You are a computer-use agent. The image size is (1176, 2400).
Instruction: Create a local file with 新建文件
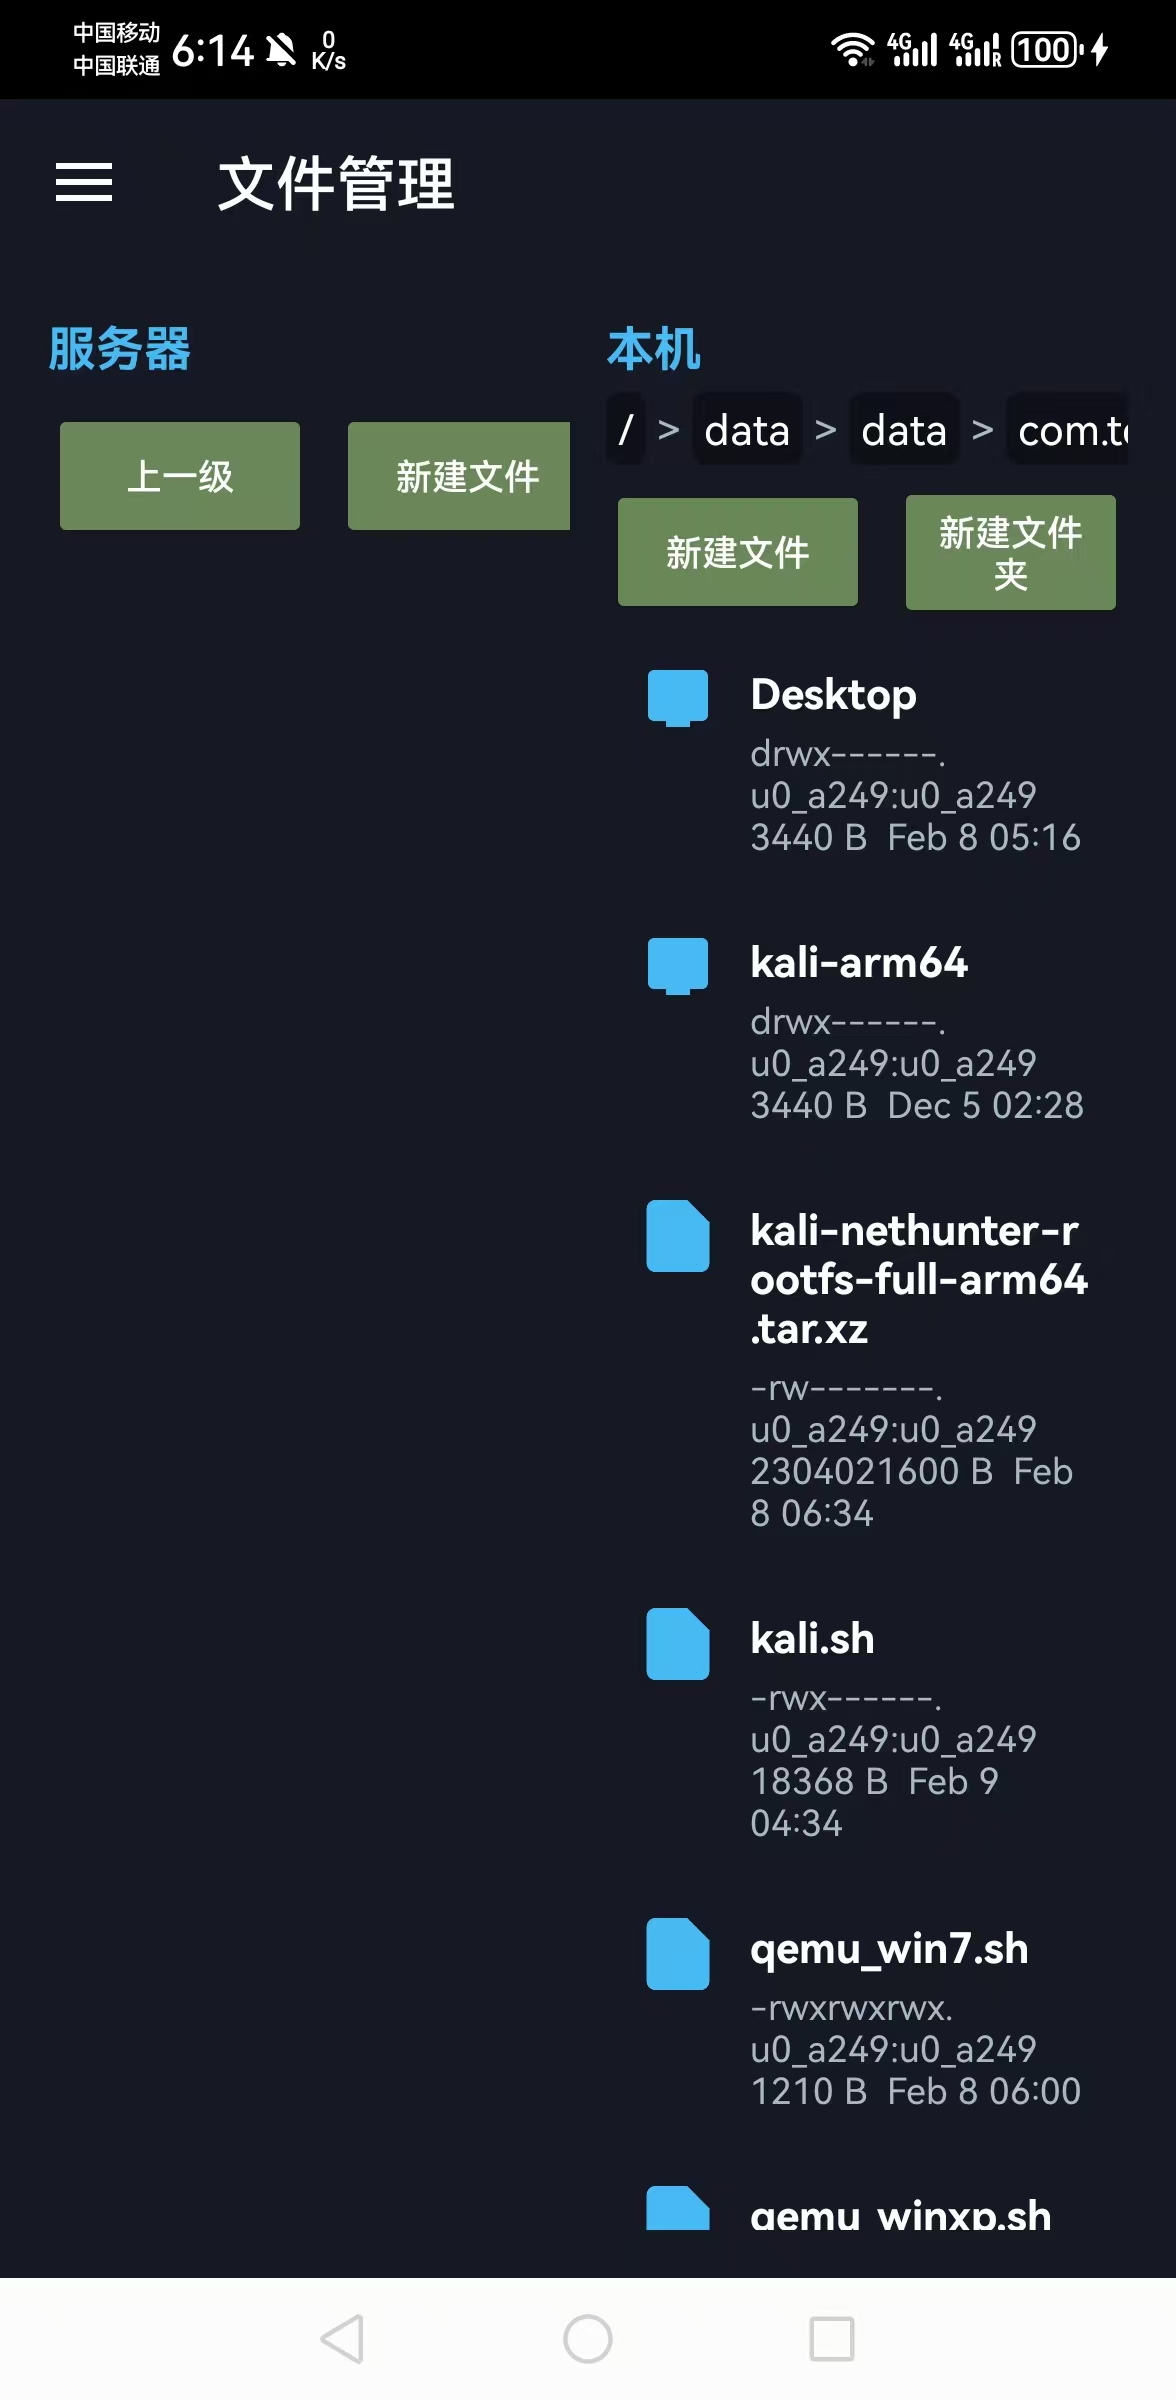(x=738, y=552)
